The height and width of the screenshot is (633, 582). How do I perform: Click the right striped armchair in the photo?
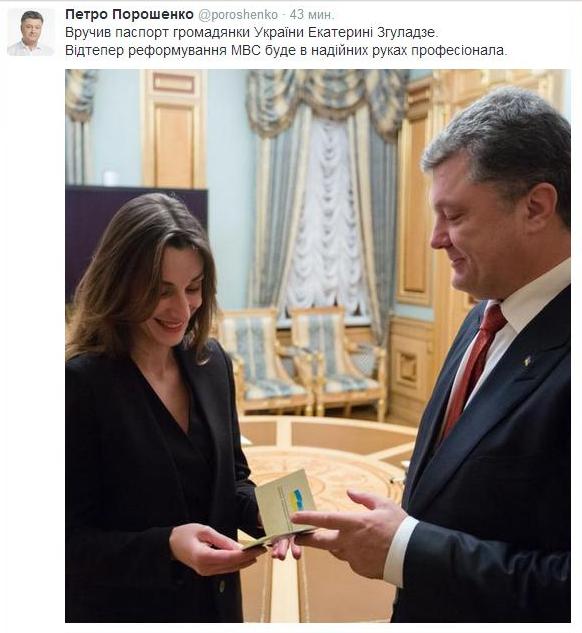tap(337, 361)
